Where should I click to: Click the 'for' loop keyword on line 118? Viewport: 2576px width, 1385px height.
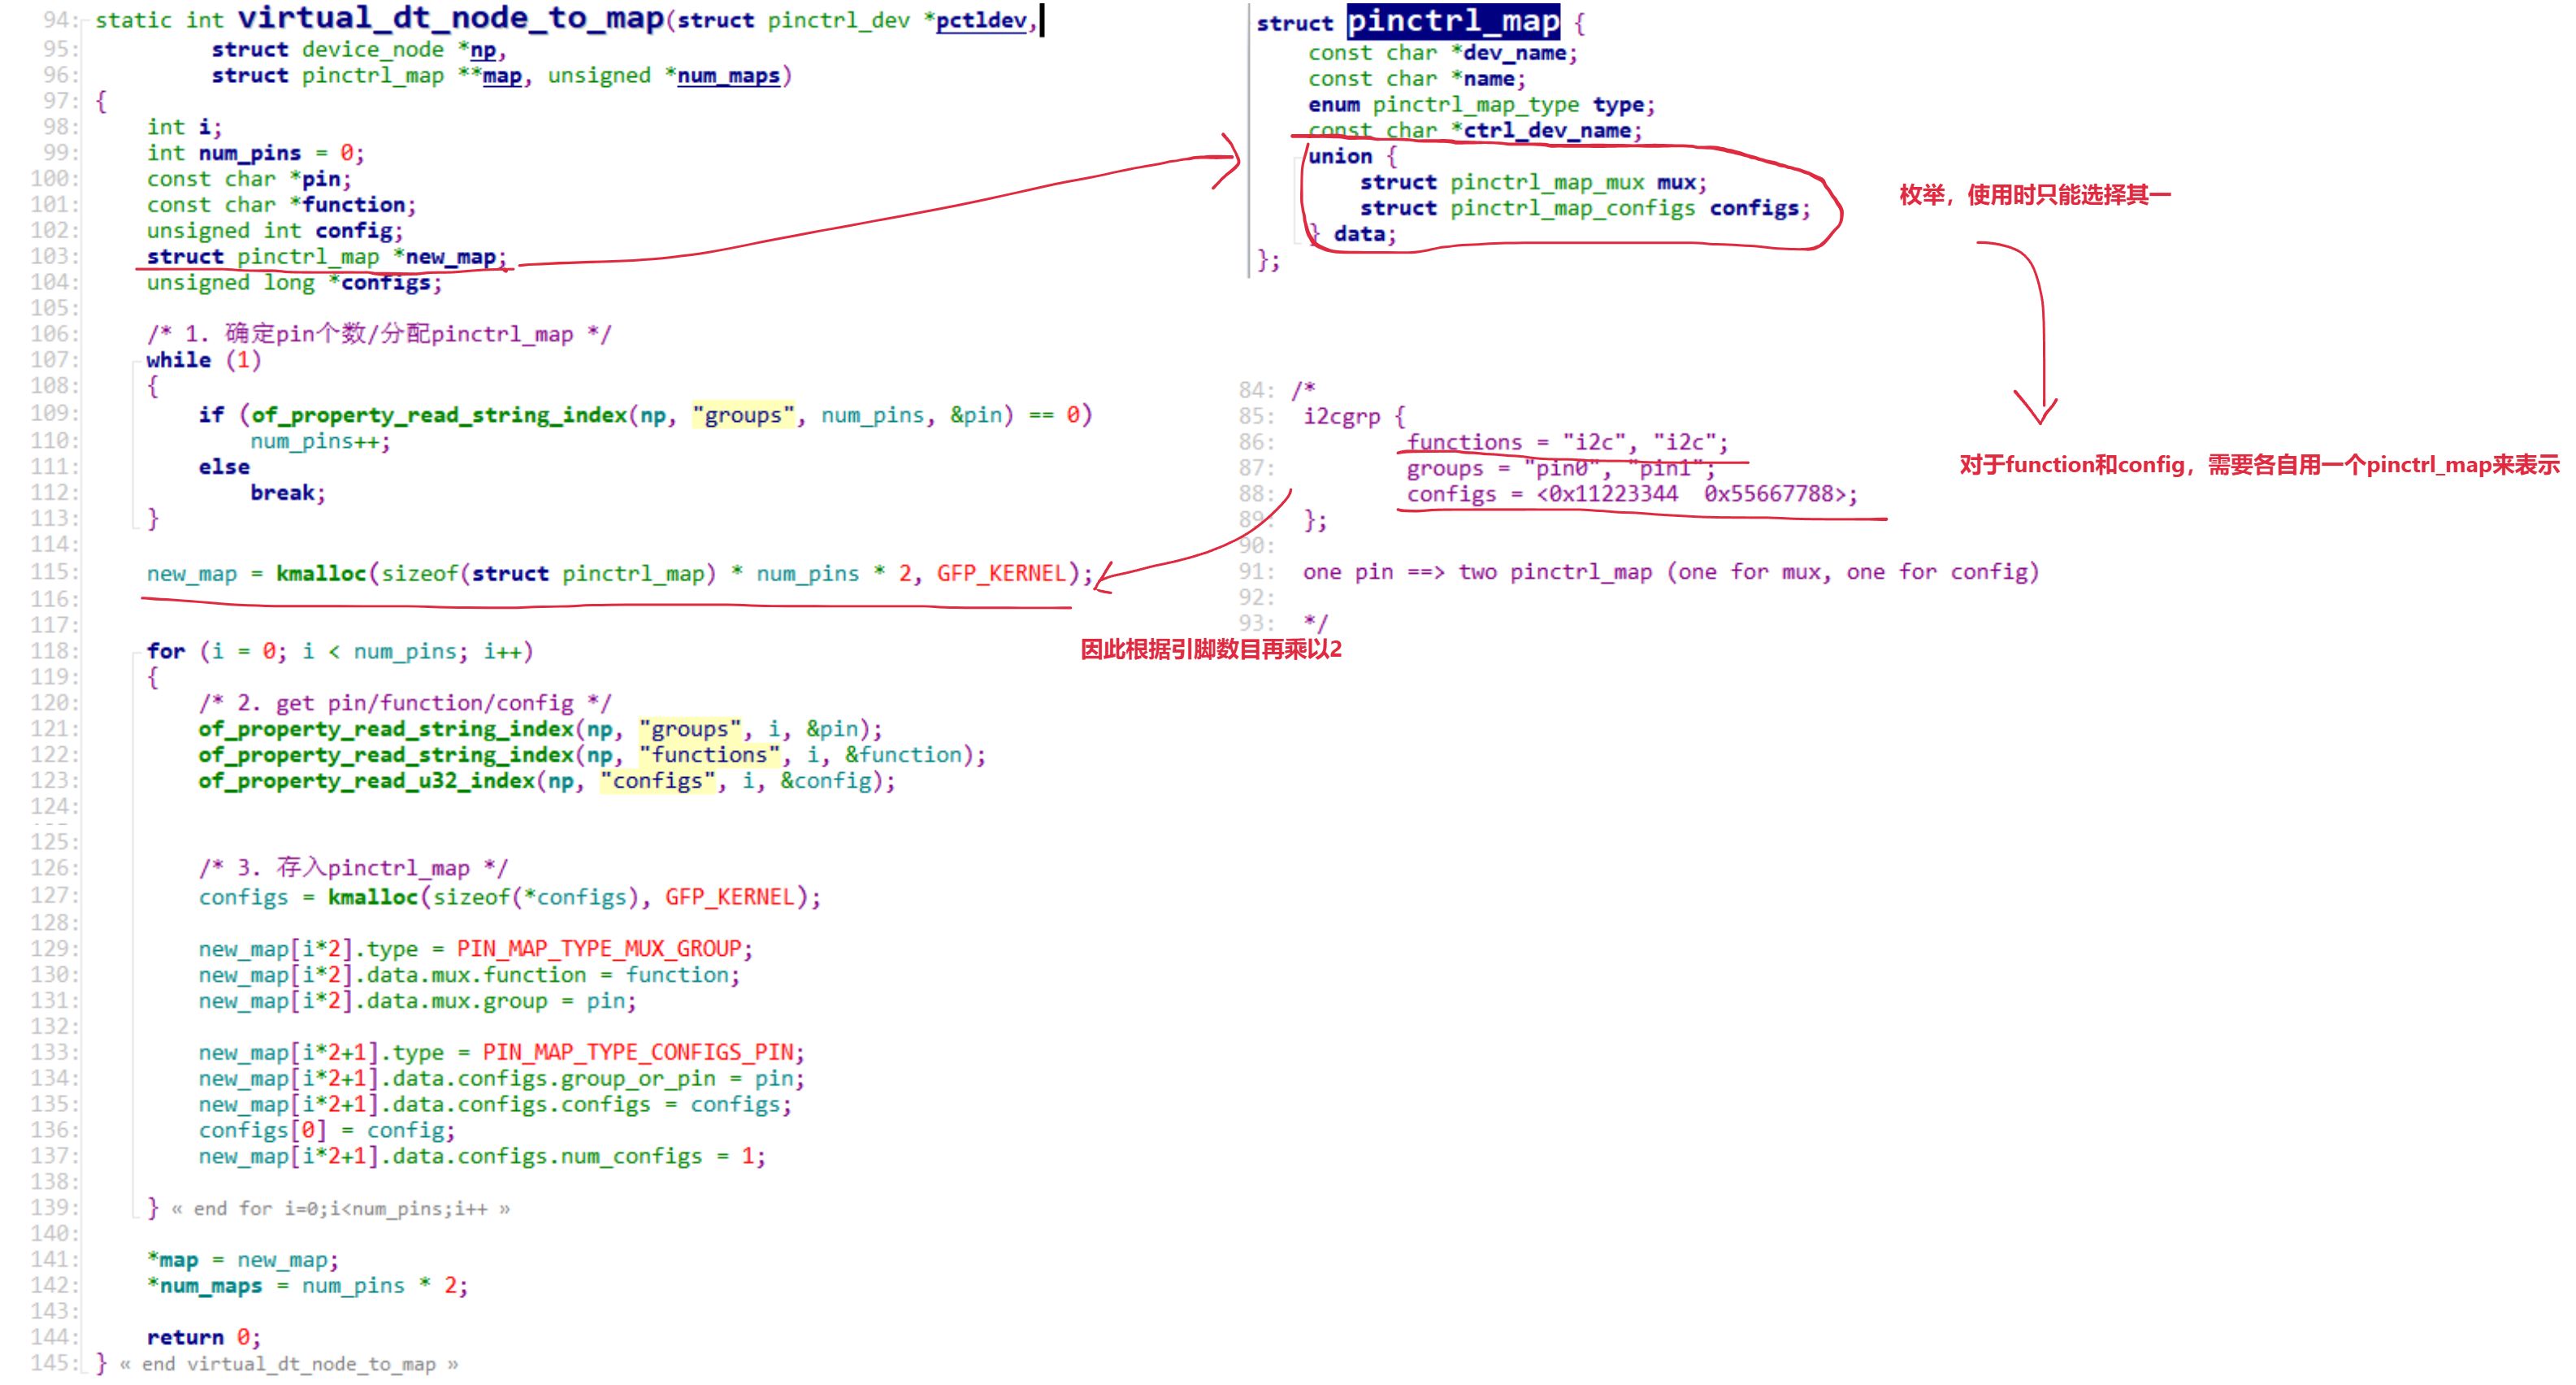[x=166, y=651]
